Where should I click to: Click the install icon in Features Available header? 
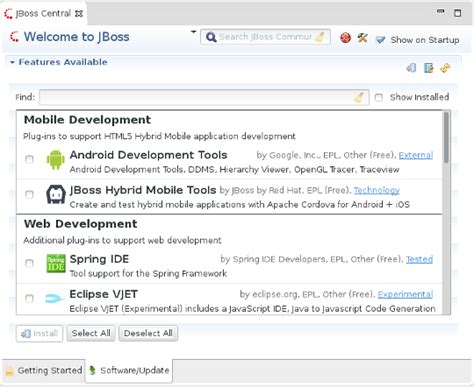tap(411, 68)
